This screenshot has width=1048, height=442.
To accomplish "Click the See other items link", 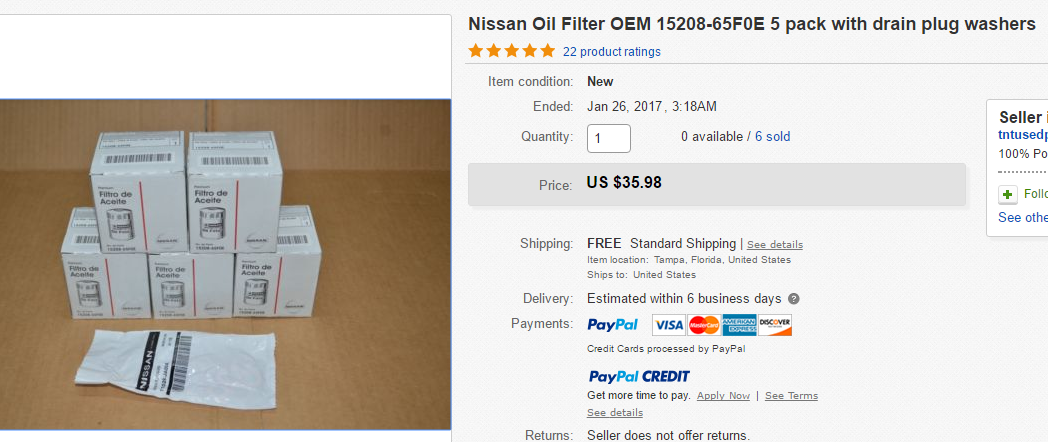I will [1023, 217].
